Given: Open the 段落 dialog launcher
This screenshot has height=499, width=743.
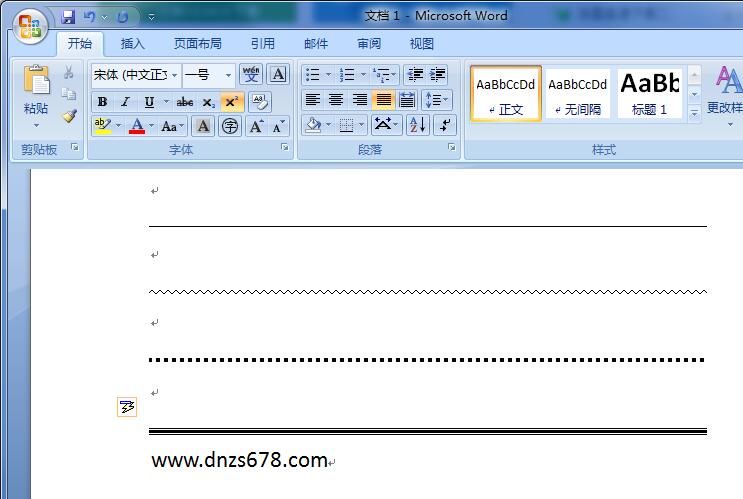Looking at the screenshot, I should [452, 147].
